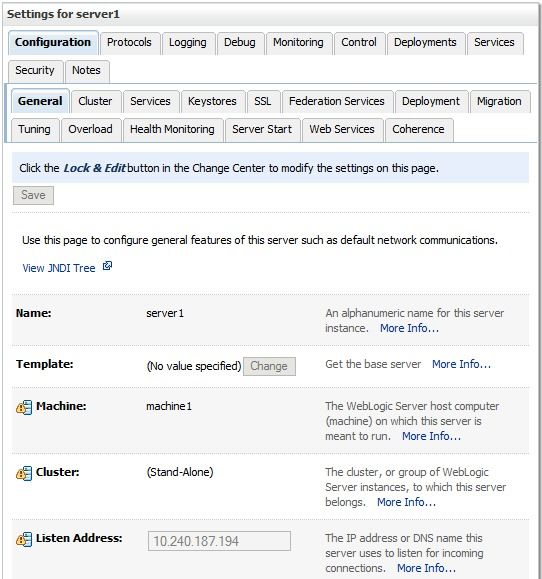Click the restart-required icon beside Listen Address
This screenshot has width=542, height=579.
click(24, 539)
